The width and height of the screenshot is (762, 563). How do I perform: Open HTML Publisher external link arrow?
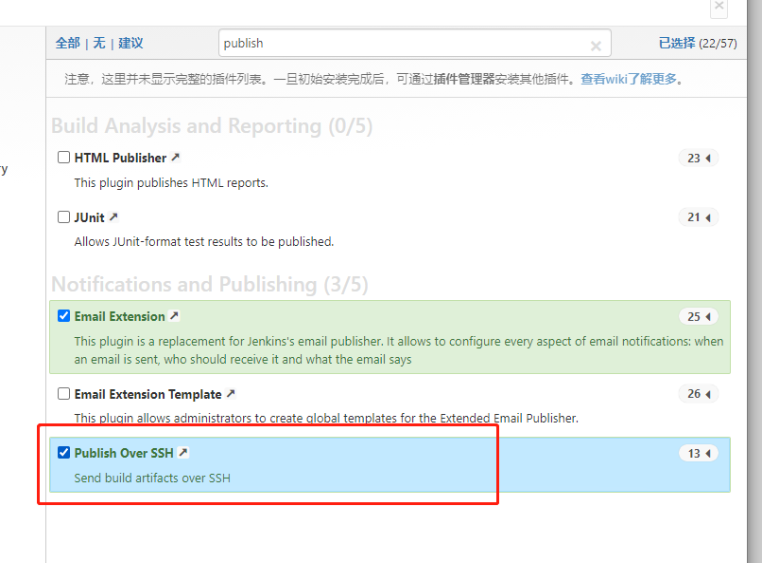(x=175, y=157)
